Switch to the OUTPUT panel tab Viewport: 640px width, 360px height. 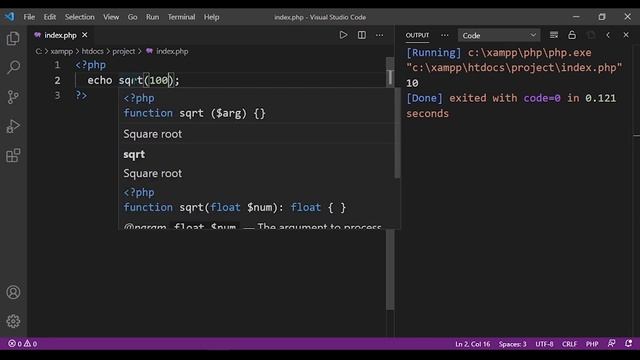417,36
